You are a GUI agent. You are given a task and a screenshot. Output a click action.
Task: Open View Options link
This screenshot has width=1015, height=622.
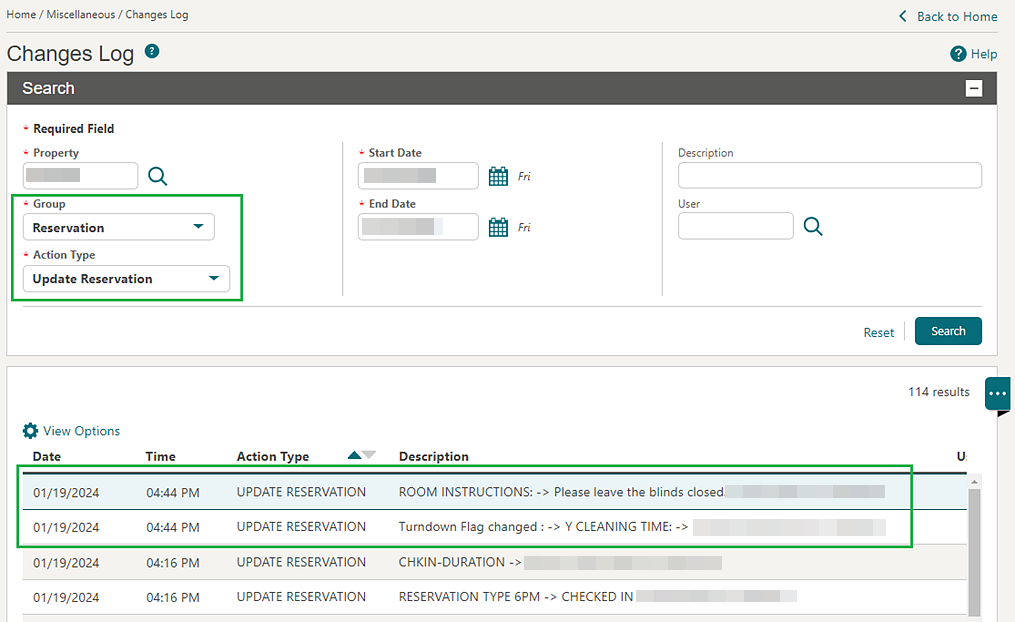(82, 431)
